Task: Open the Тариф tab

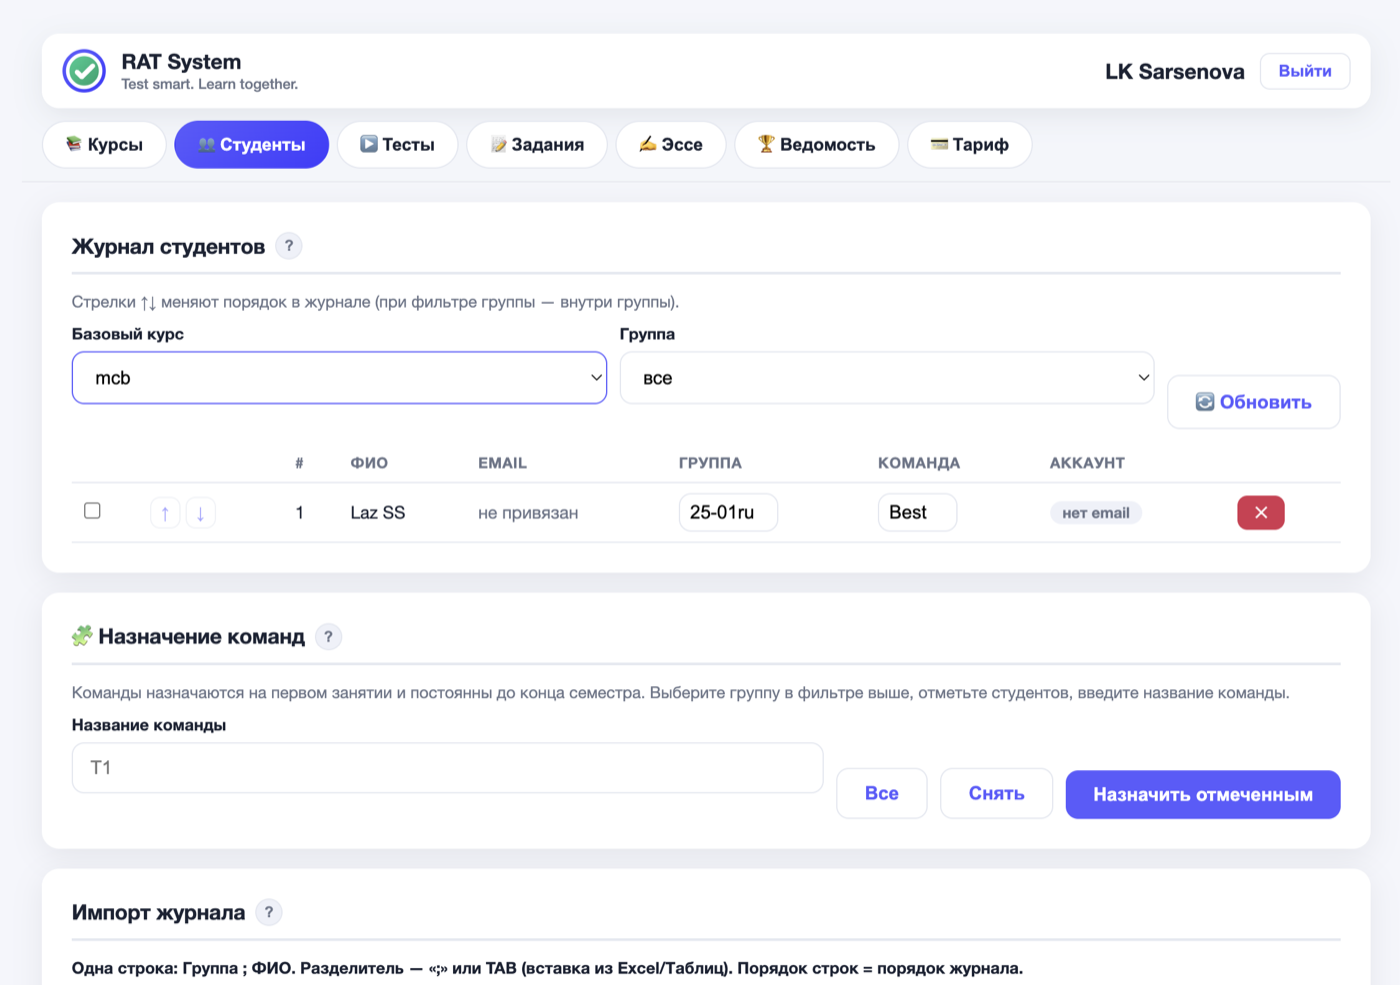Action: point(969,145)
